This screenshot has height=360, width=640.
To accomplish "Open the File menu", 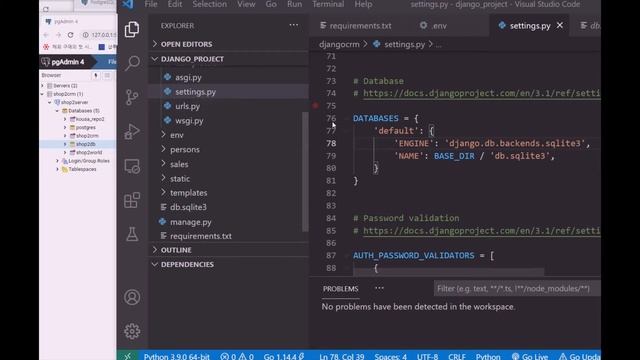I will tap(151, 4).
